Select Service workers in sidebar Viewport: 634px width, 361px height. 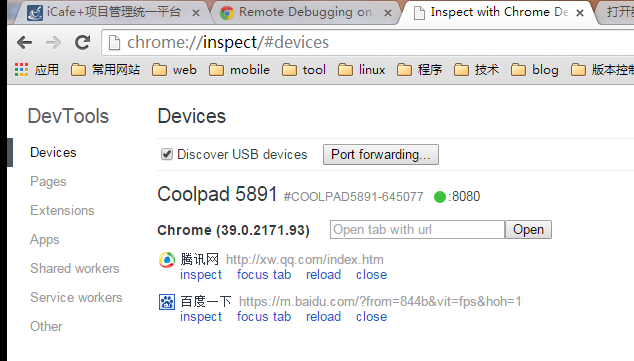[76, 298]
